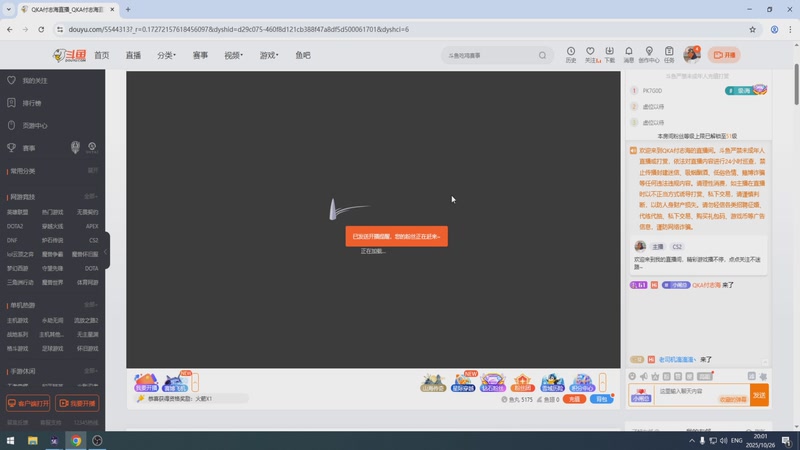Go to 首页 in top navigation

coord(102,55)
